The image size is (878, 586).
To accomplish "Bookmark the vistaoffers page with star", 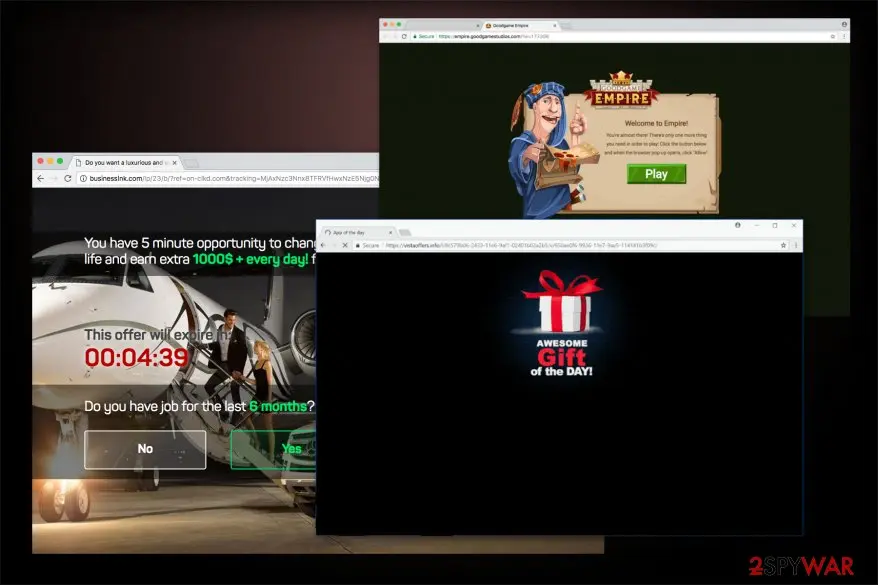I will [783, 245].
